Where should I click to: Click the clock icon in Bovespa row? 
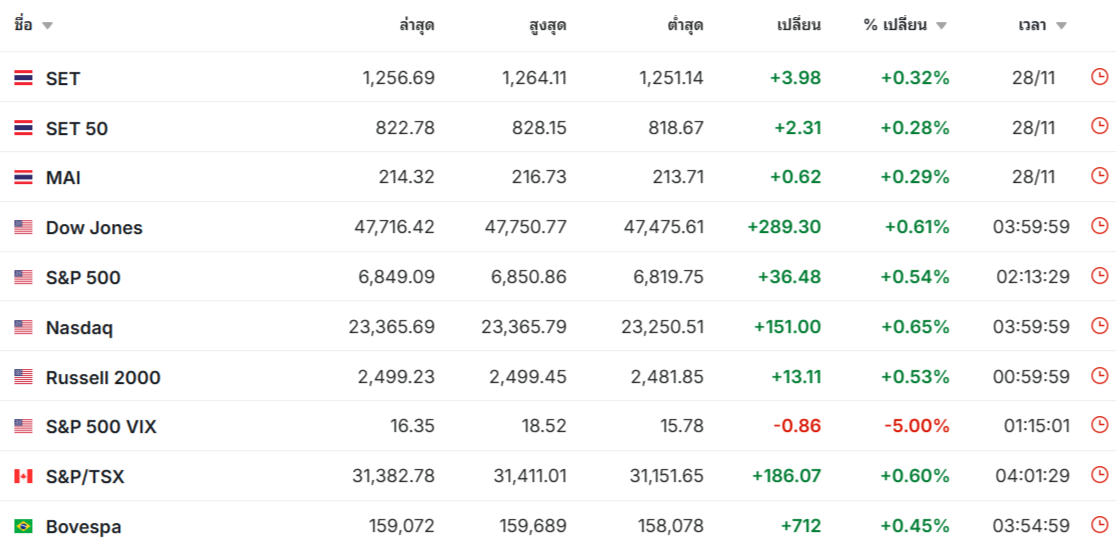coord(1099,525)
